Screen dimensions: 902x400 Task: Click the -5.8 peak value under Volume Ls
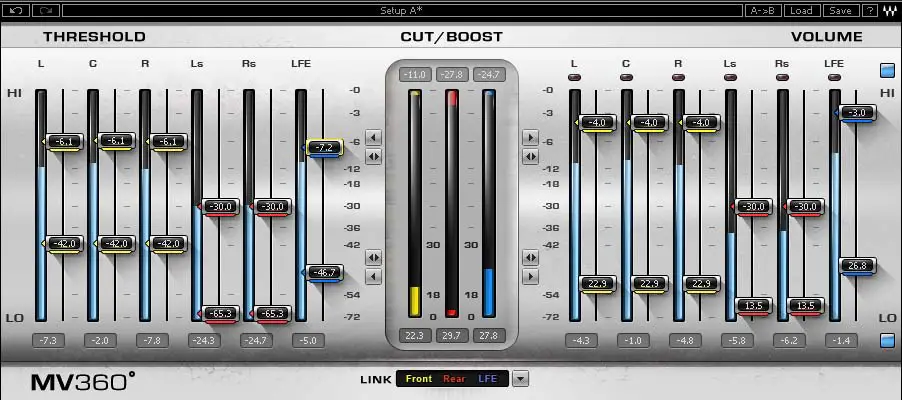click(737, 341)
